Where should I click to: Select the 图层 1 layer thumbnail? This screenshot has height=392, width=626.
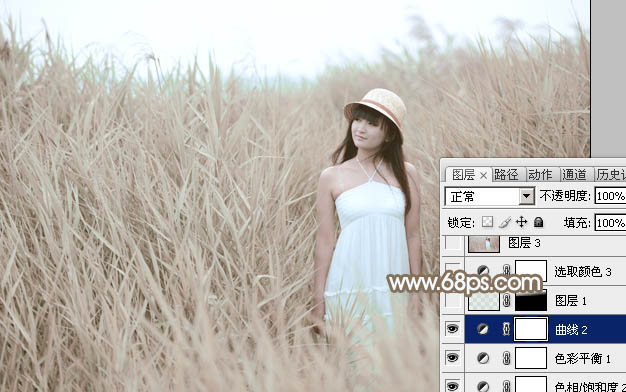[x=483, y=301]
